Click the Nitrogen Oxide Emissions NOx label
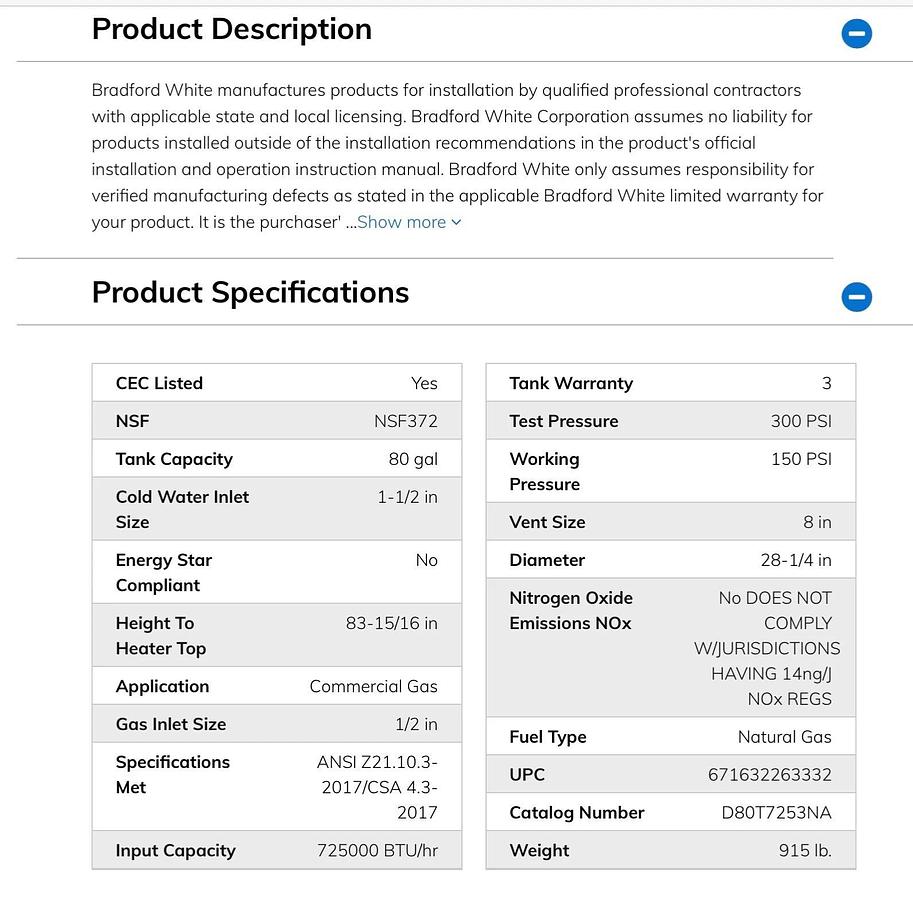913x900 pixels. (x=571, y=610)
